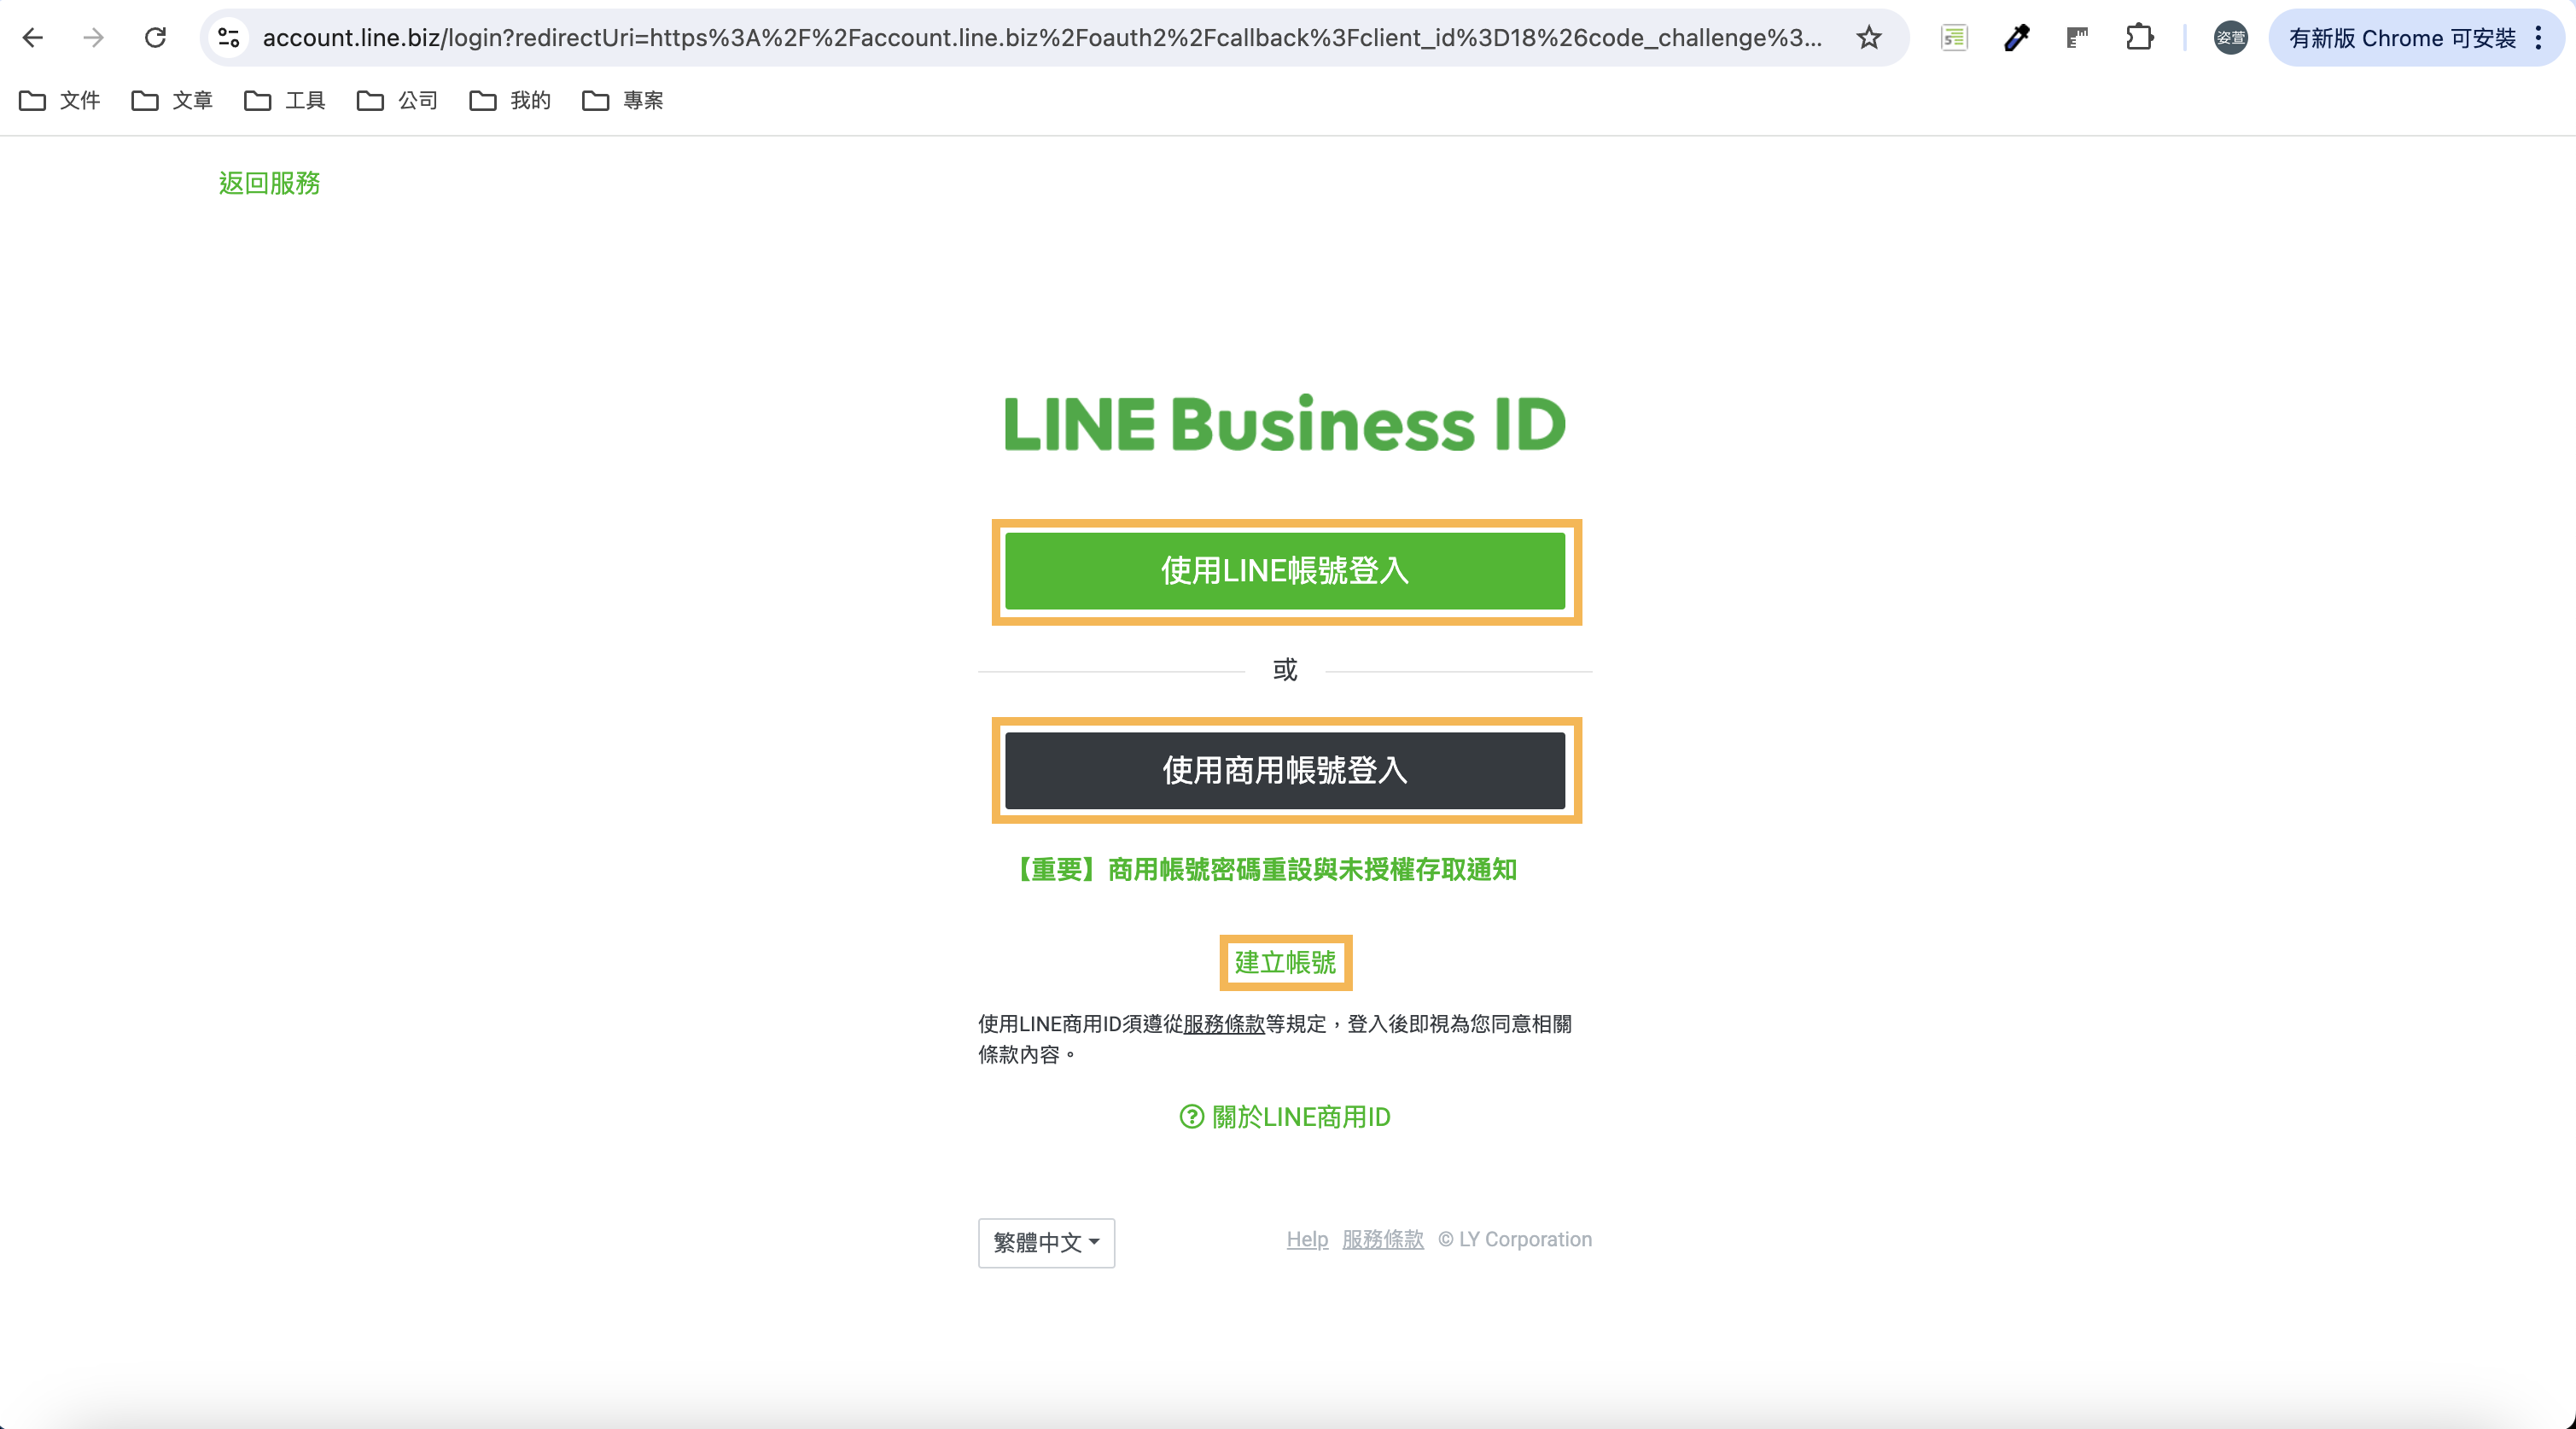
Task: Open the green spreadsheet extension icon
Action: [1954, 38]
